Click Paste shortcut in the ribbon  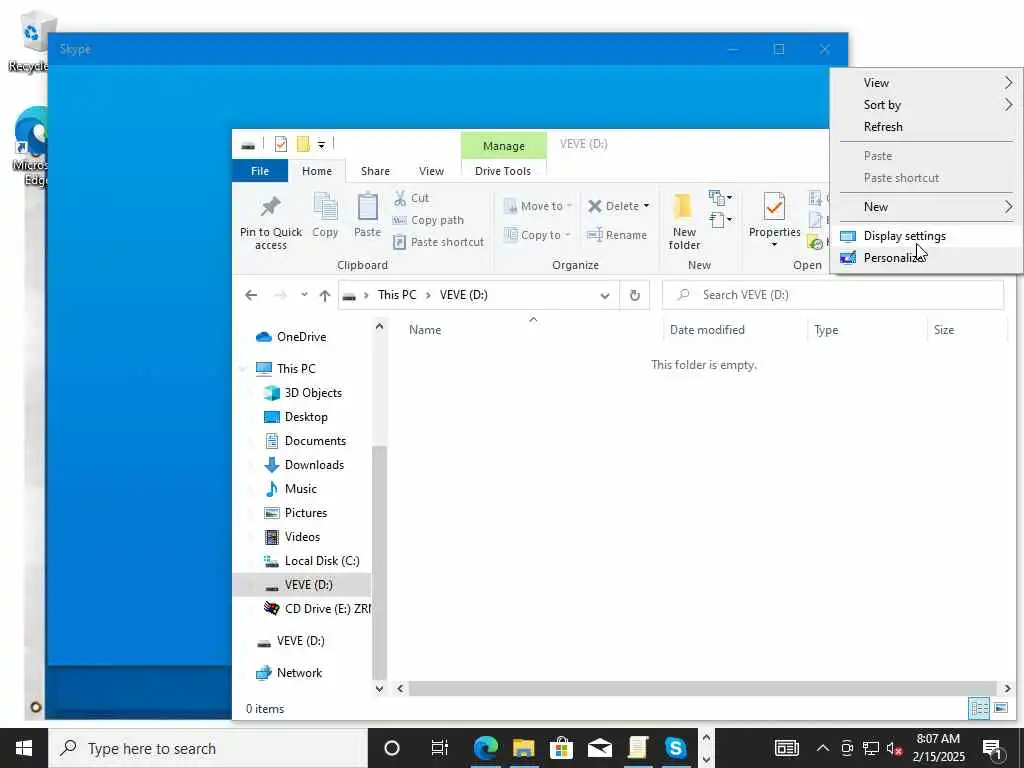439,242
